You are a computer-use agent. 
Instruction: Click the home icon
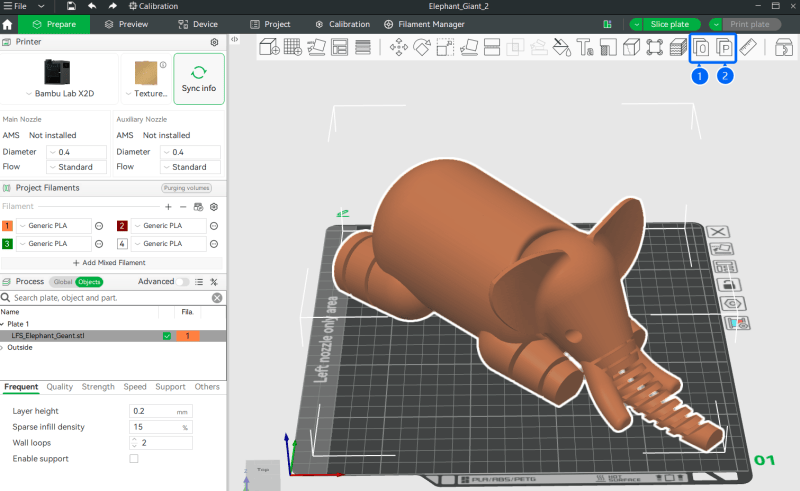point(7,24)
